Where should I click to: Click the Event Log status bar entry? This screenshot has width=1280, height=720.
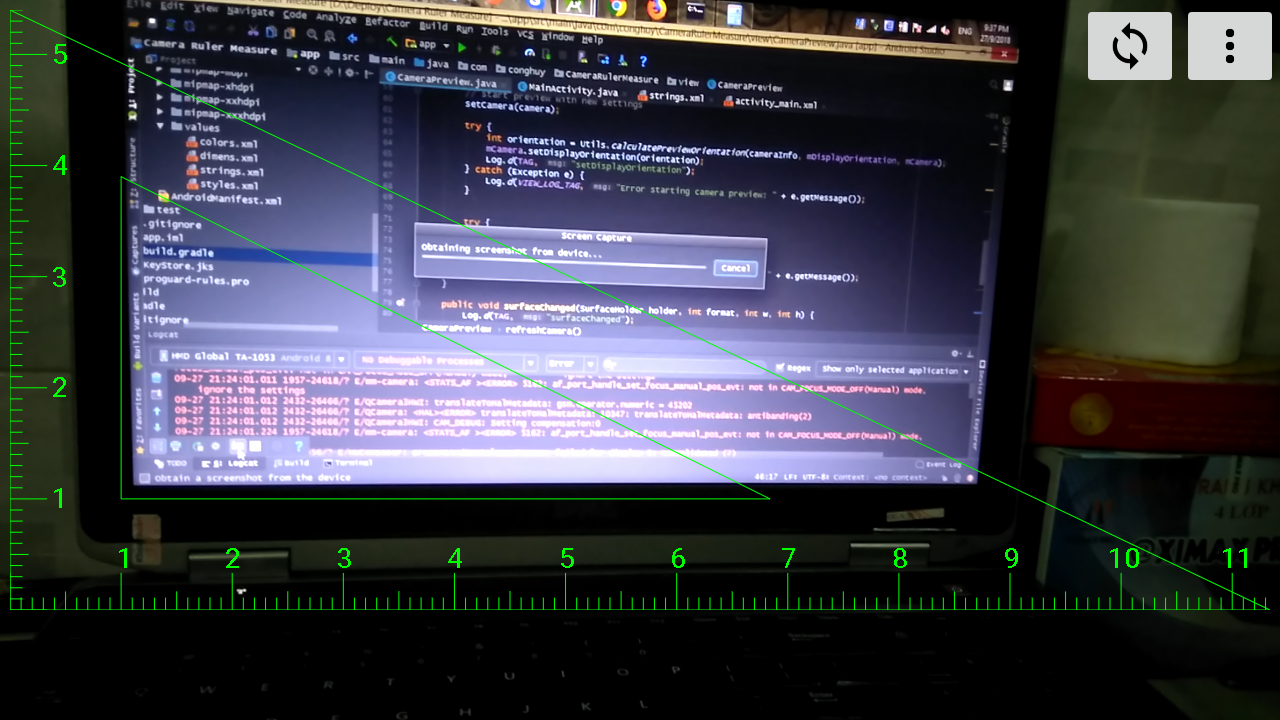[938, 465]
